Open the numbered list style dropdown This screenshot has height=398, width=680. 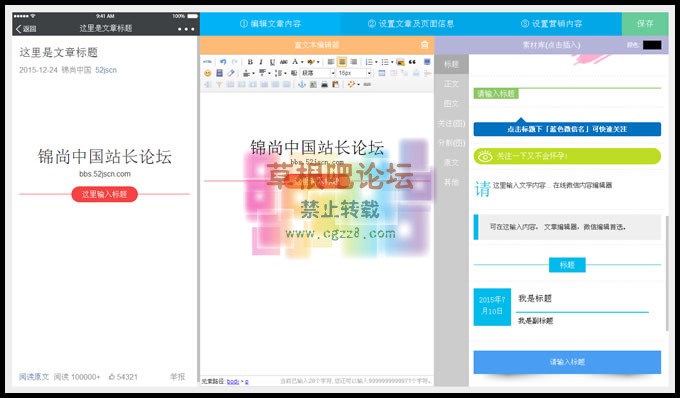pos(376,62)
